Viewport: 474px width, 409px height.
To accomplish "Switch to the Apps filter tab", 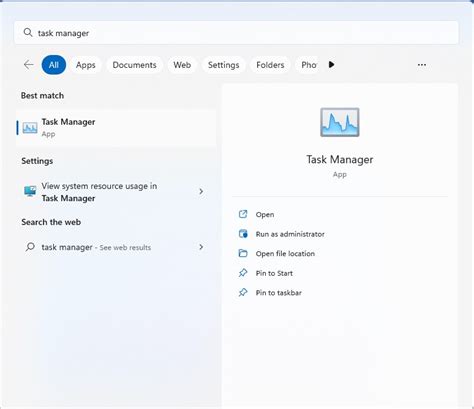I will pos(86,65).
